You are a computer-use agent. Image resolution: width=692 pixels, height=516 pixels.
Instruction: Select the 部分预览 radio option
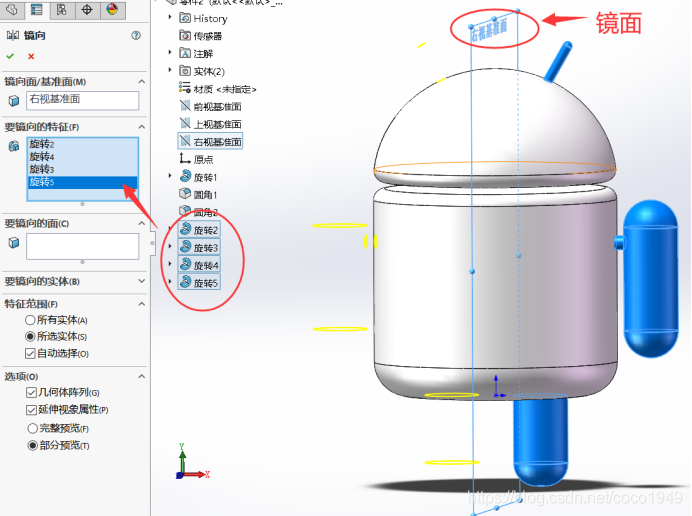point(32,445)
